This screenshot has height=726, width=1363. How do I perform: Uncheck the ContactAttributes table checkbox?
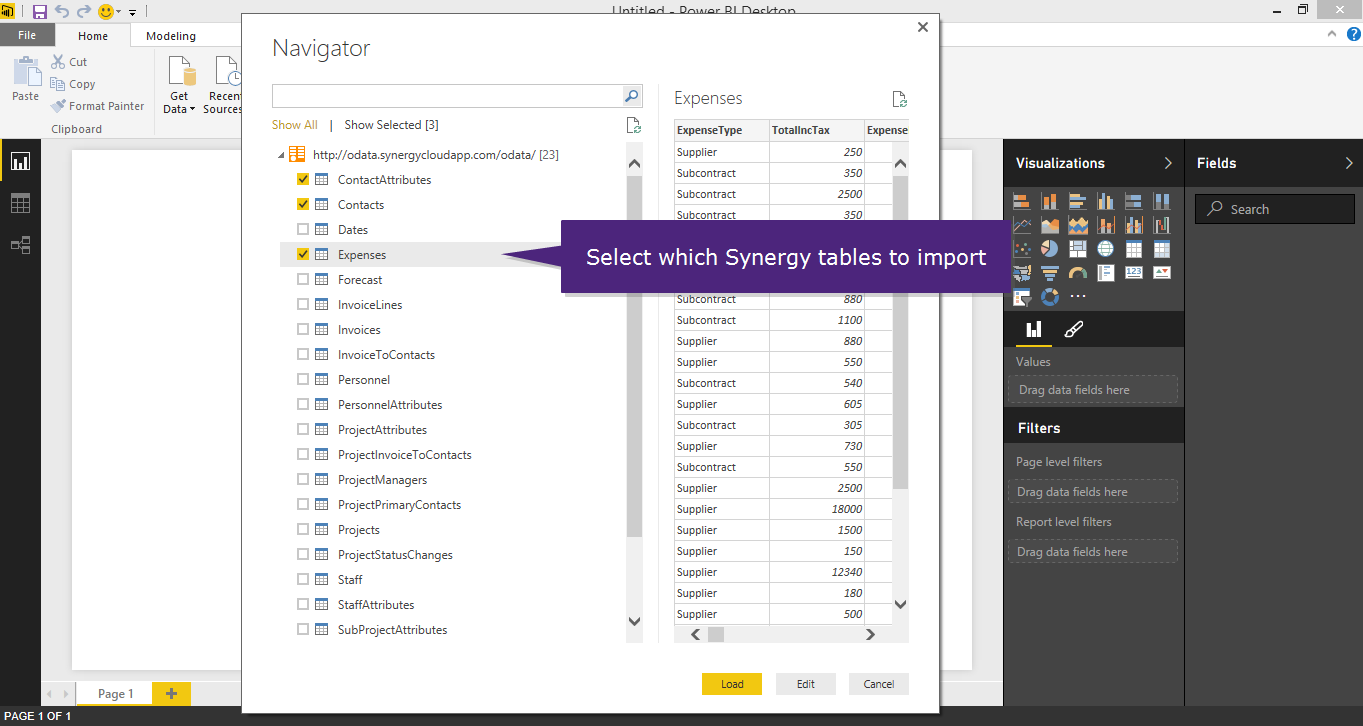coord(303,180)
